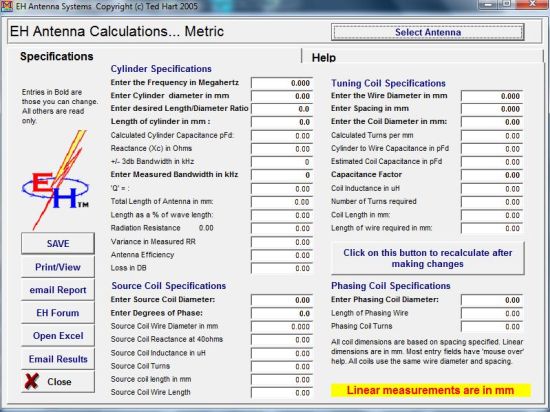Click the Cylinder diameter in mm field
The height and width of the screenshot is (412, 550).
pos(282,96)
